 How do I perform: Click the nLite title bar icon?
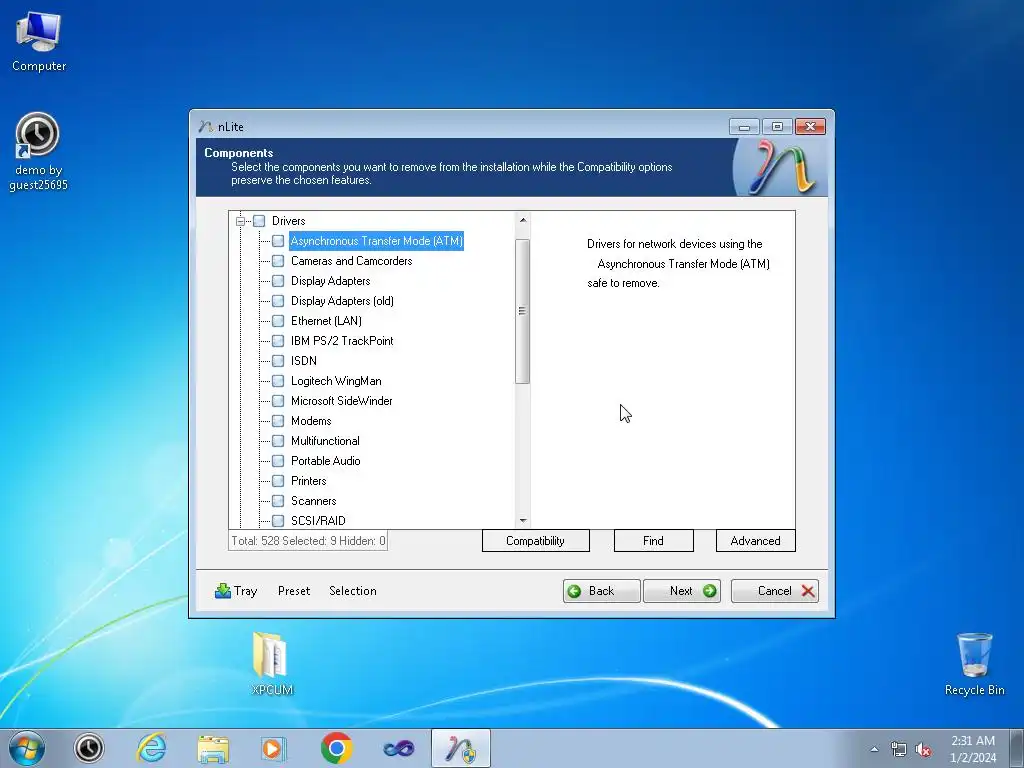(206, 127)
